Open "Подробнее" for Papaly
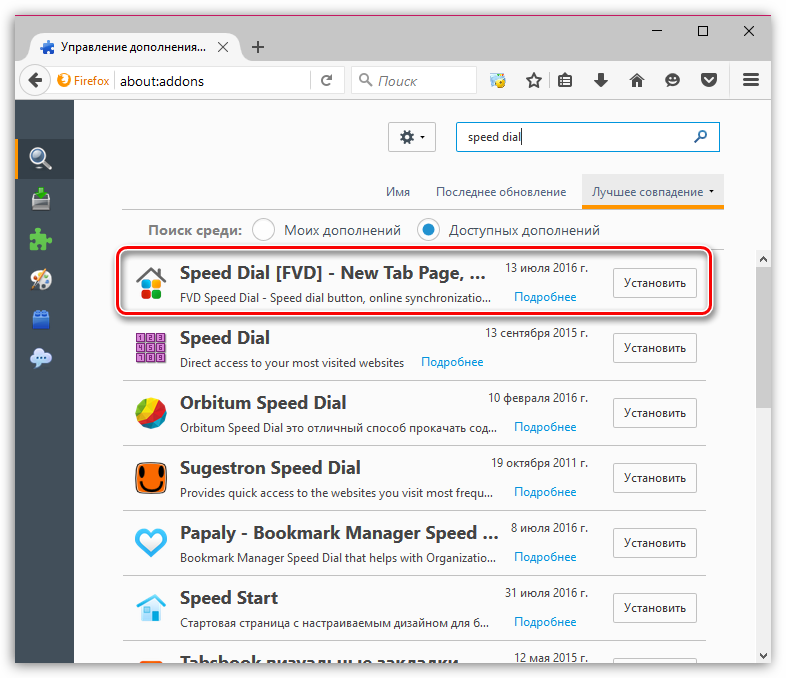Screen dimensions: 786x678 click(x=545, y=557)
